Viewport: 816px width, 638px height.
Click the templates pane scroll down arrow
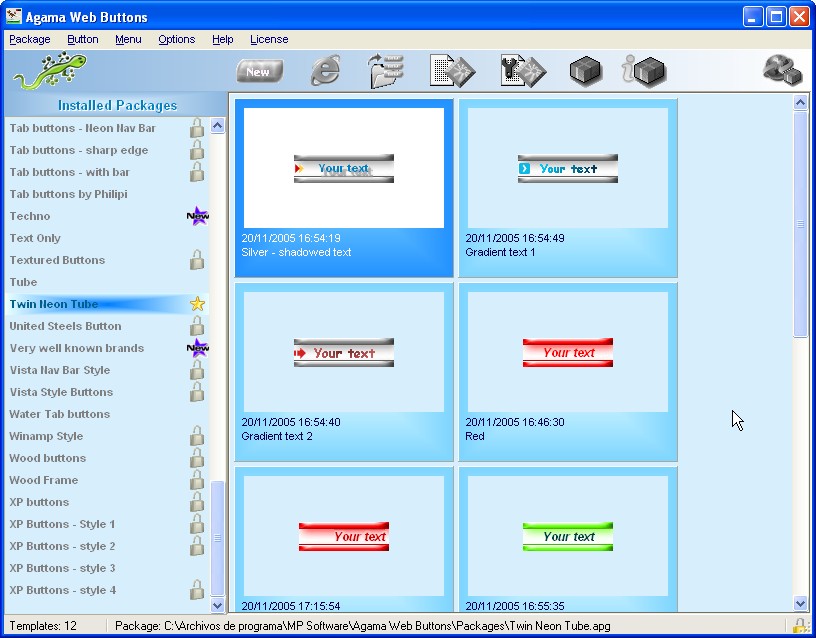800,604
